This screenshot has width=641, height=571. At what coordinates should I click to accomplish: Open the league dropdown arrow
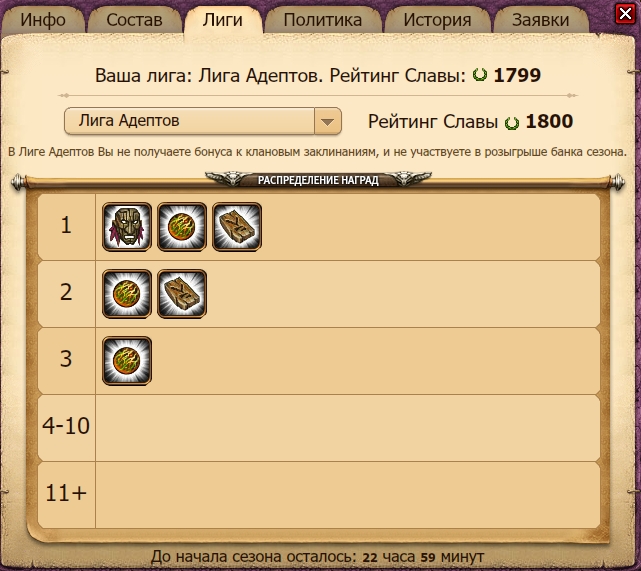pos(327,121)
